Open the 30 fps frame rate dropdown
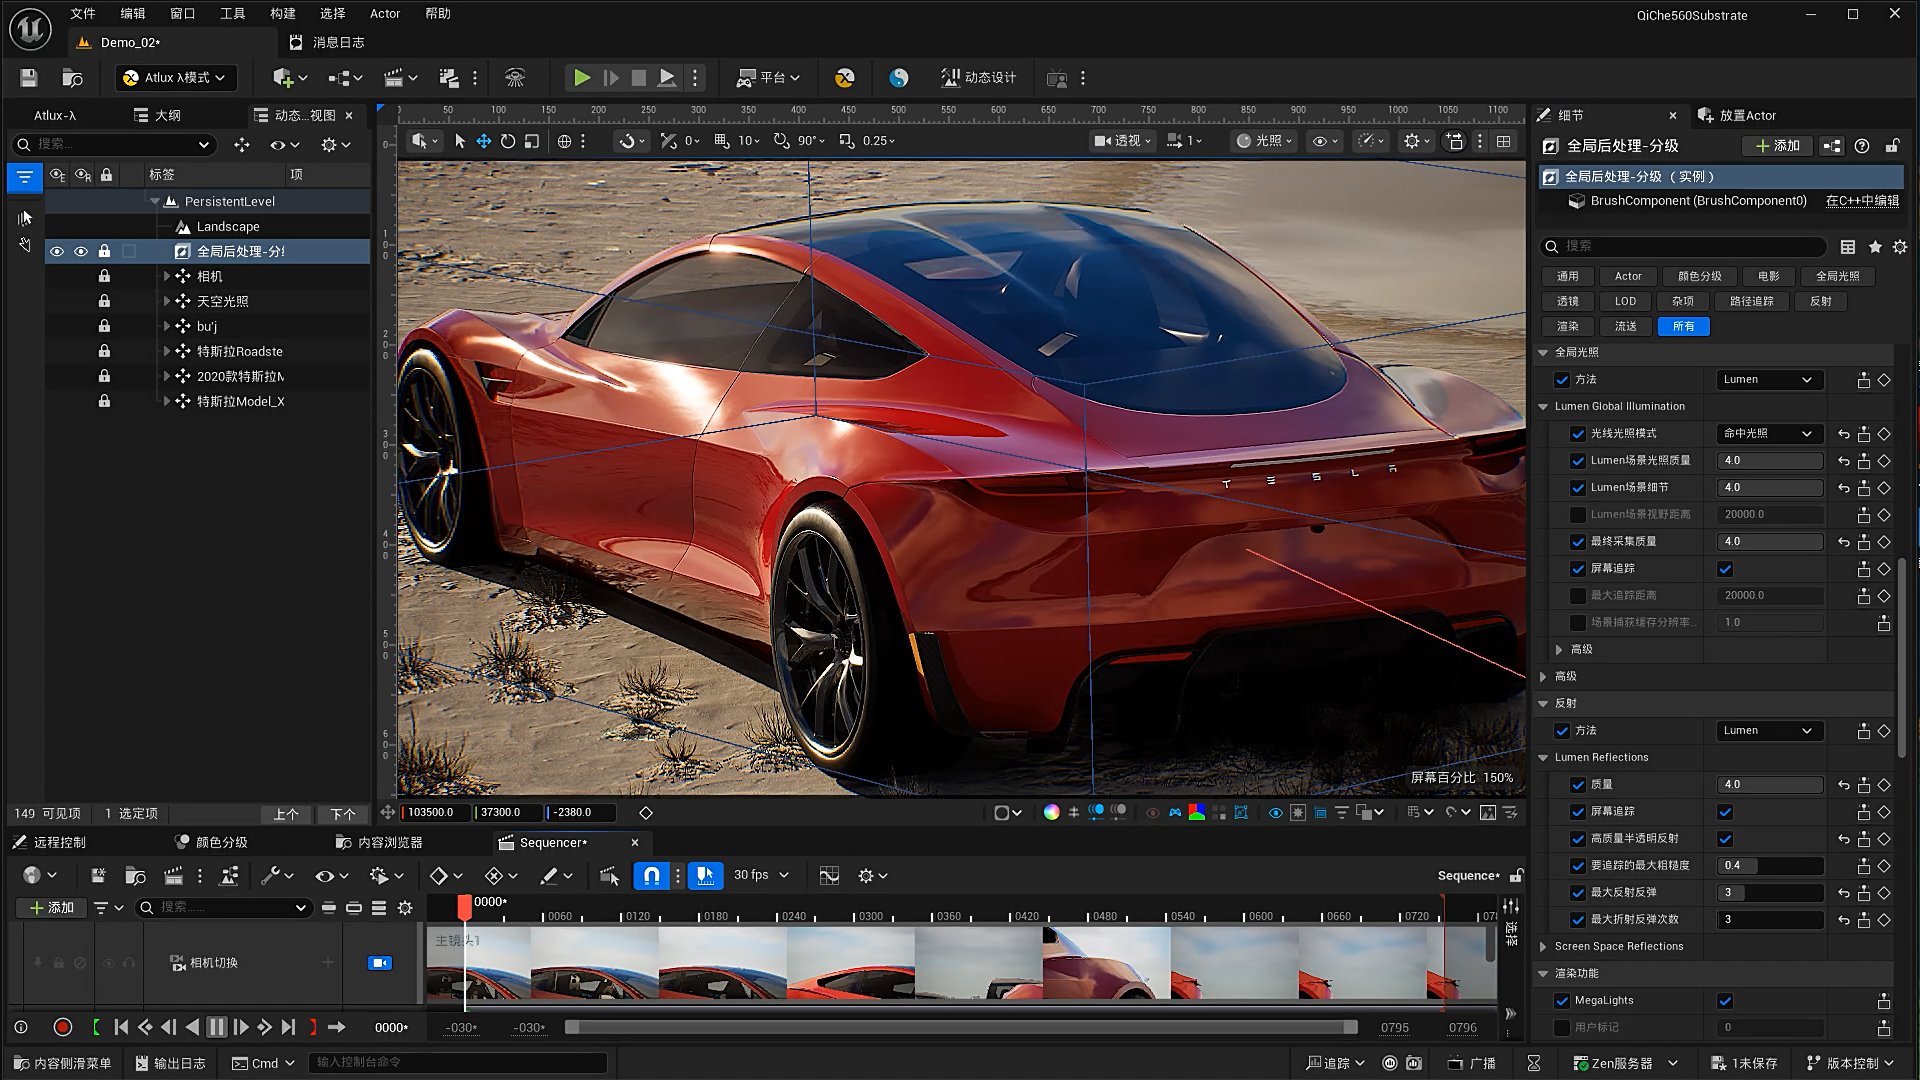This screenshot has width=1920, height=1080. [761, 876]
